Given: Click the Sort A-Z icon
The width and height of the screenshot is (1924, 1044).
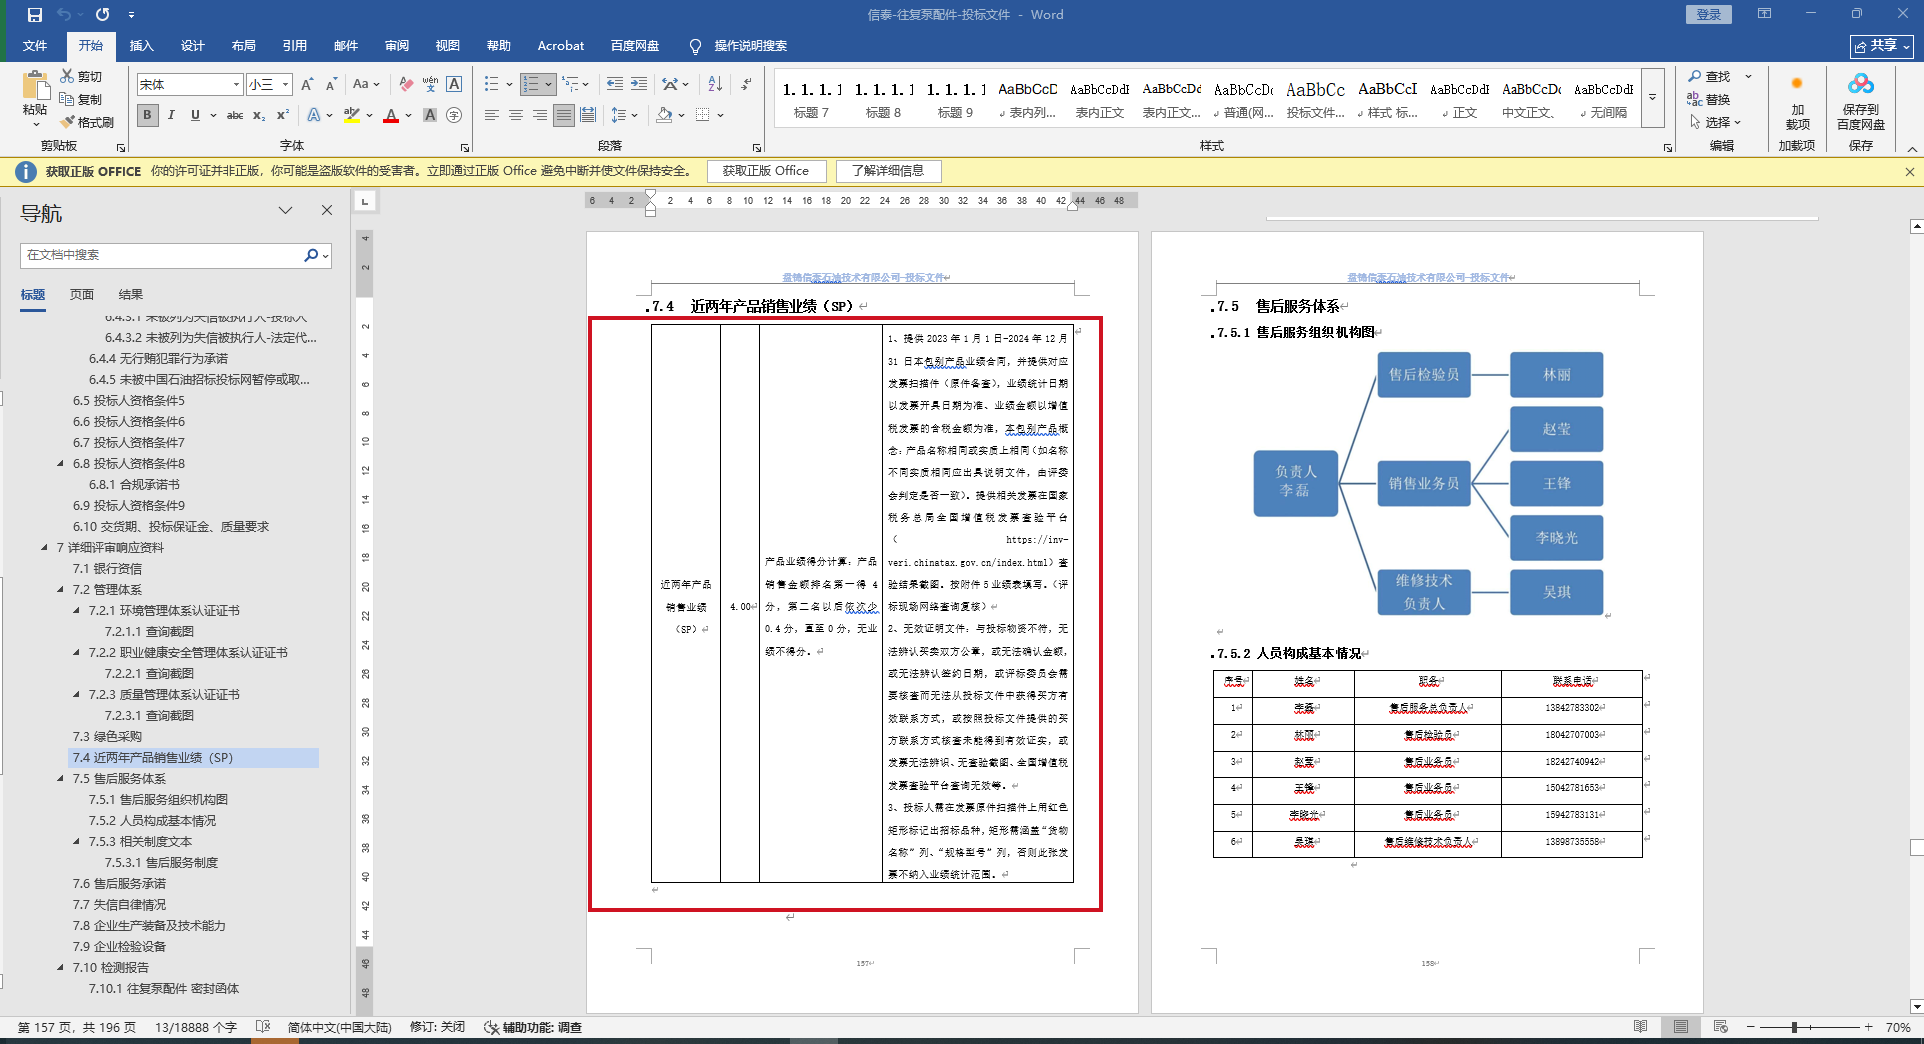Looking at the screenshot, I should tap(715, 85).
